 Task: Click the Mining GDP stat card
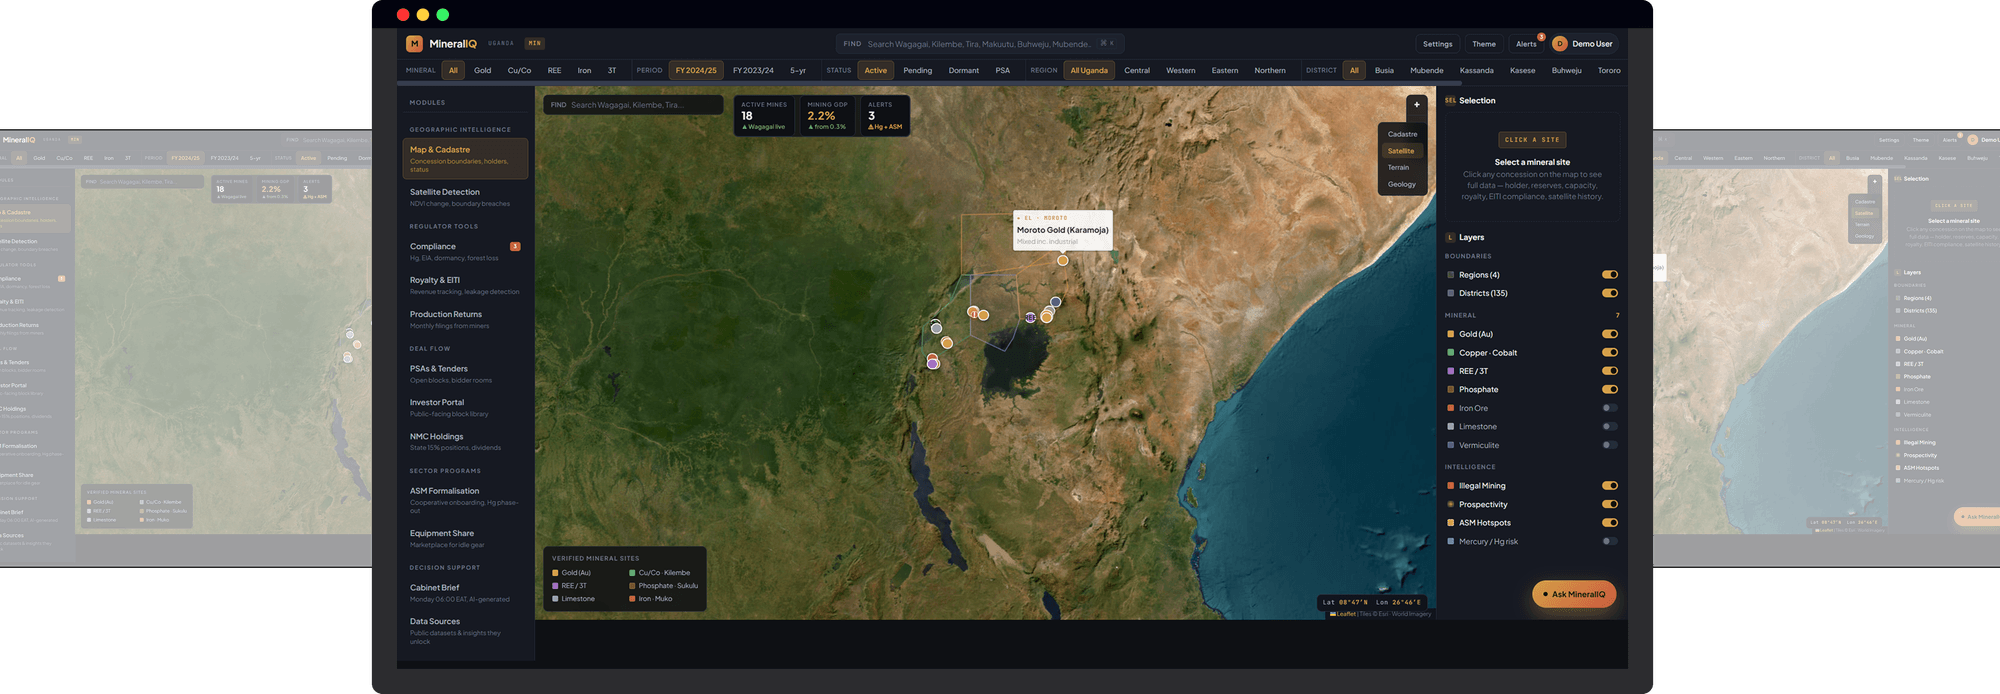828,115
